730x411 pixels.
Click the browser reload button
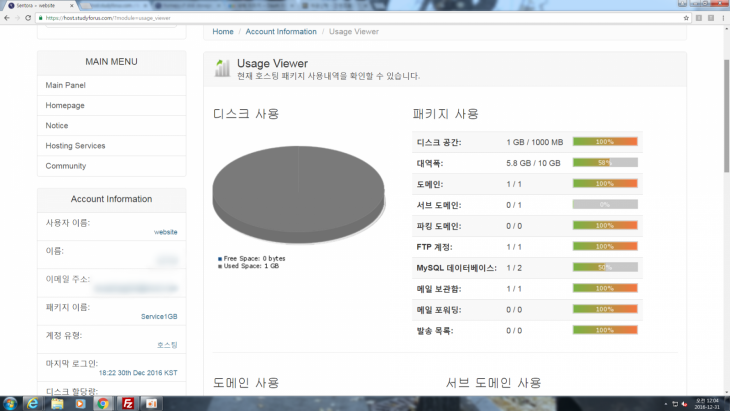point(27,18)
